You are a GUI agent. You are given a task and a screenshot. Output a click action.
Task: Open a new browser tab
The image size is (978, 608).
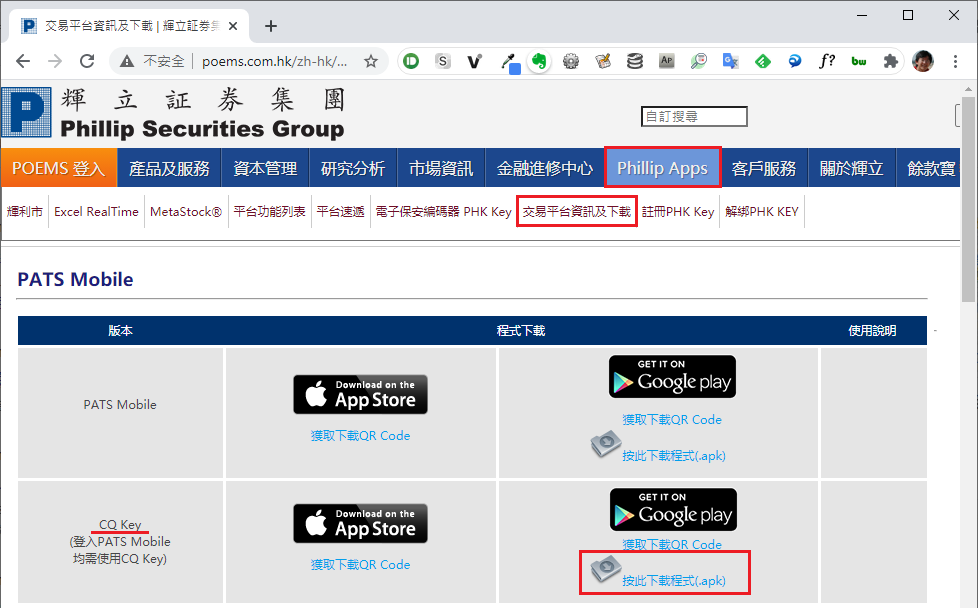[271, 26]
